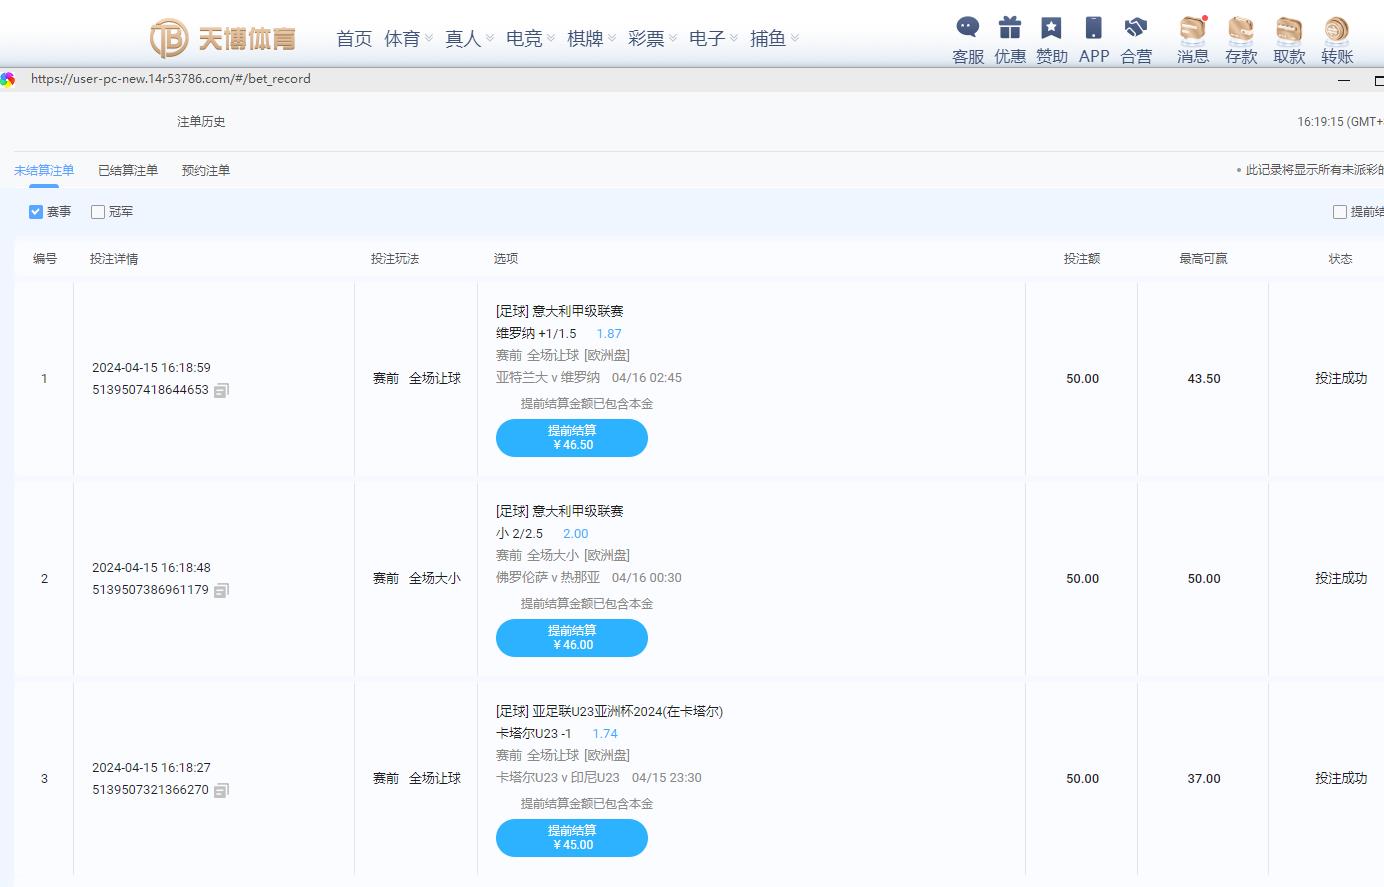Open the 赞助 sponsorship icon
The image size is (1384, 887).
1051,29
